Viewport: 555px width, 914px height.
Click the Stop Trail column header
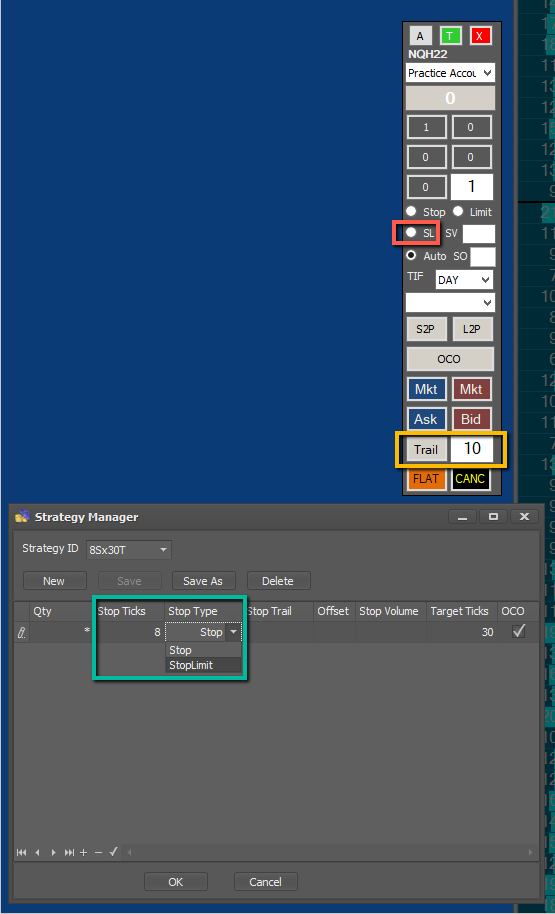click(x=278, y=611)
